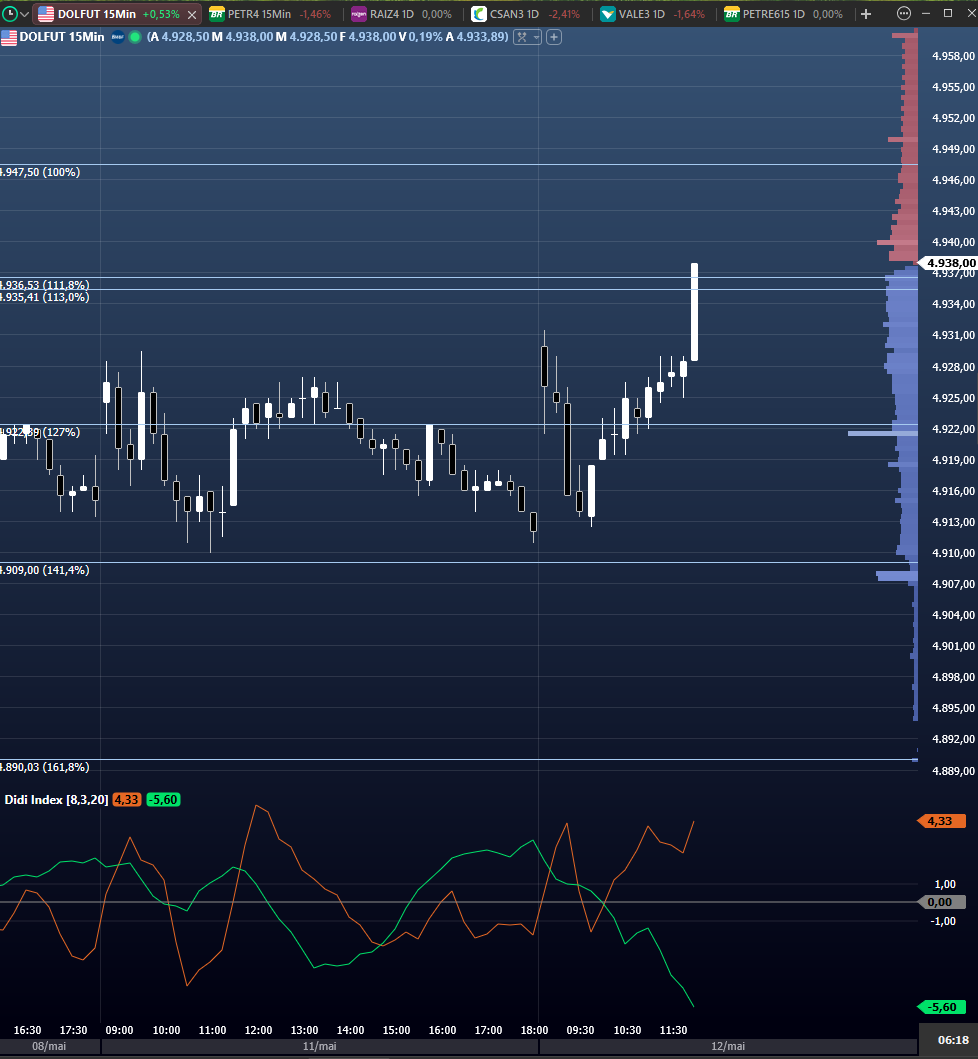
Task: Click the 4.922,00 price axis label
Action: click(x=954, y=429)
